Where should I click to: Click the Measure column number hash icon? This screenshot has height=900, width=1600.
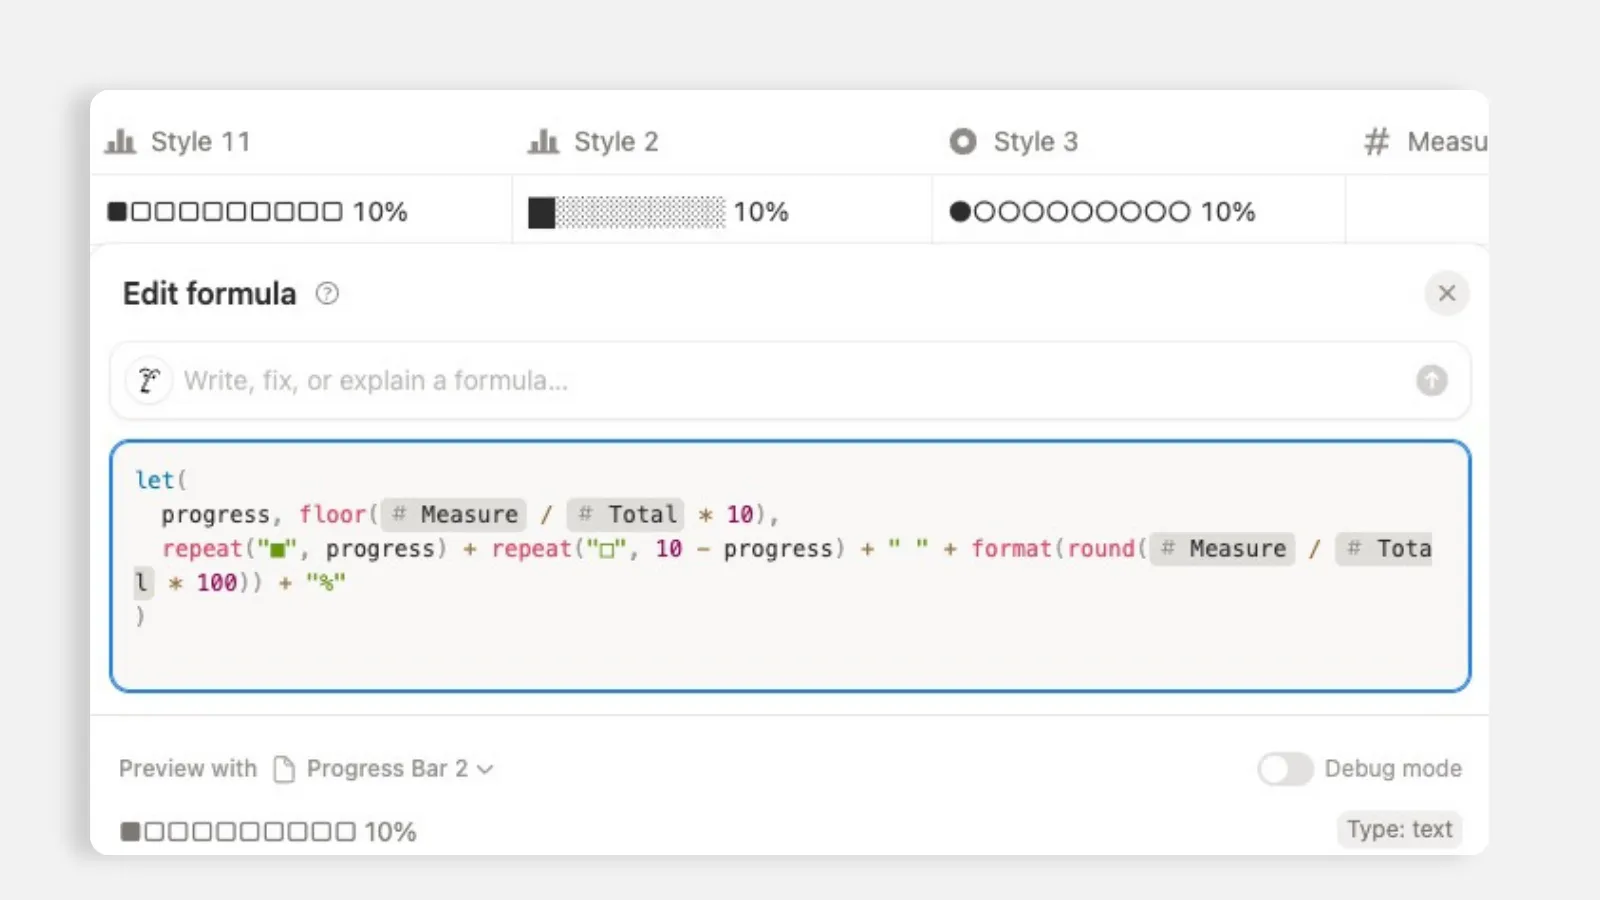click(x=1377, y=141)
